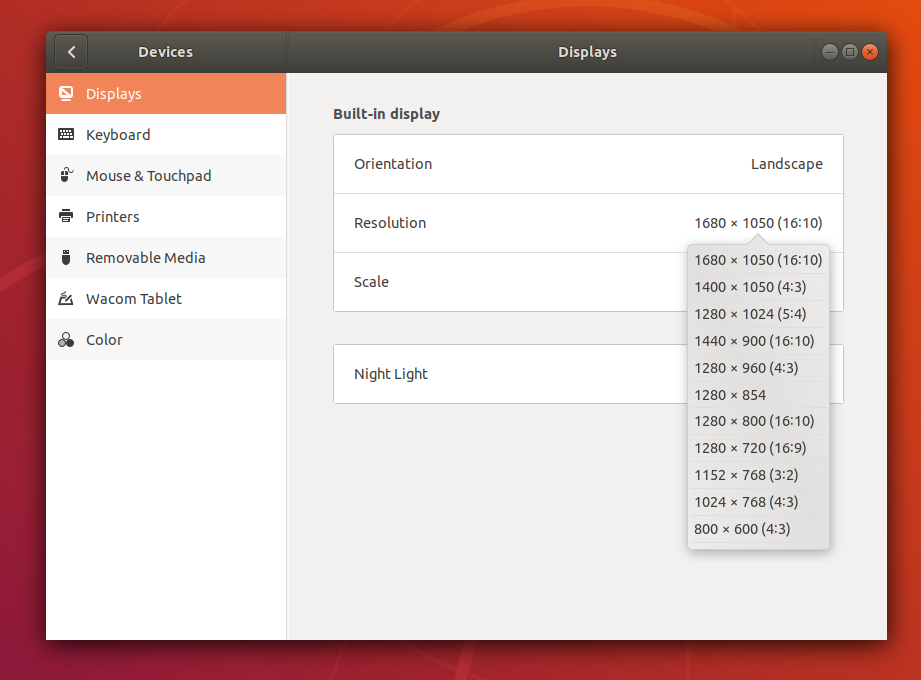Open the Displays sidebar entry
Image resolution: width=921 pixels, height=680 pixels.
(x=166, y=93)
